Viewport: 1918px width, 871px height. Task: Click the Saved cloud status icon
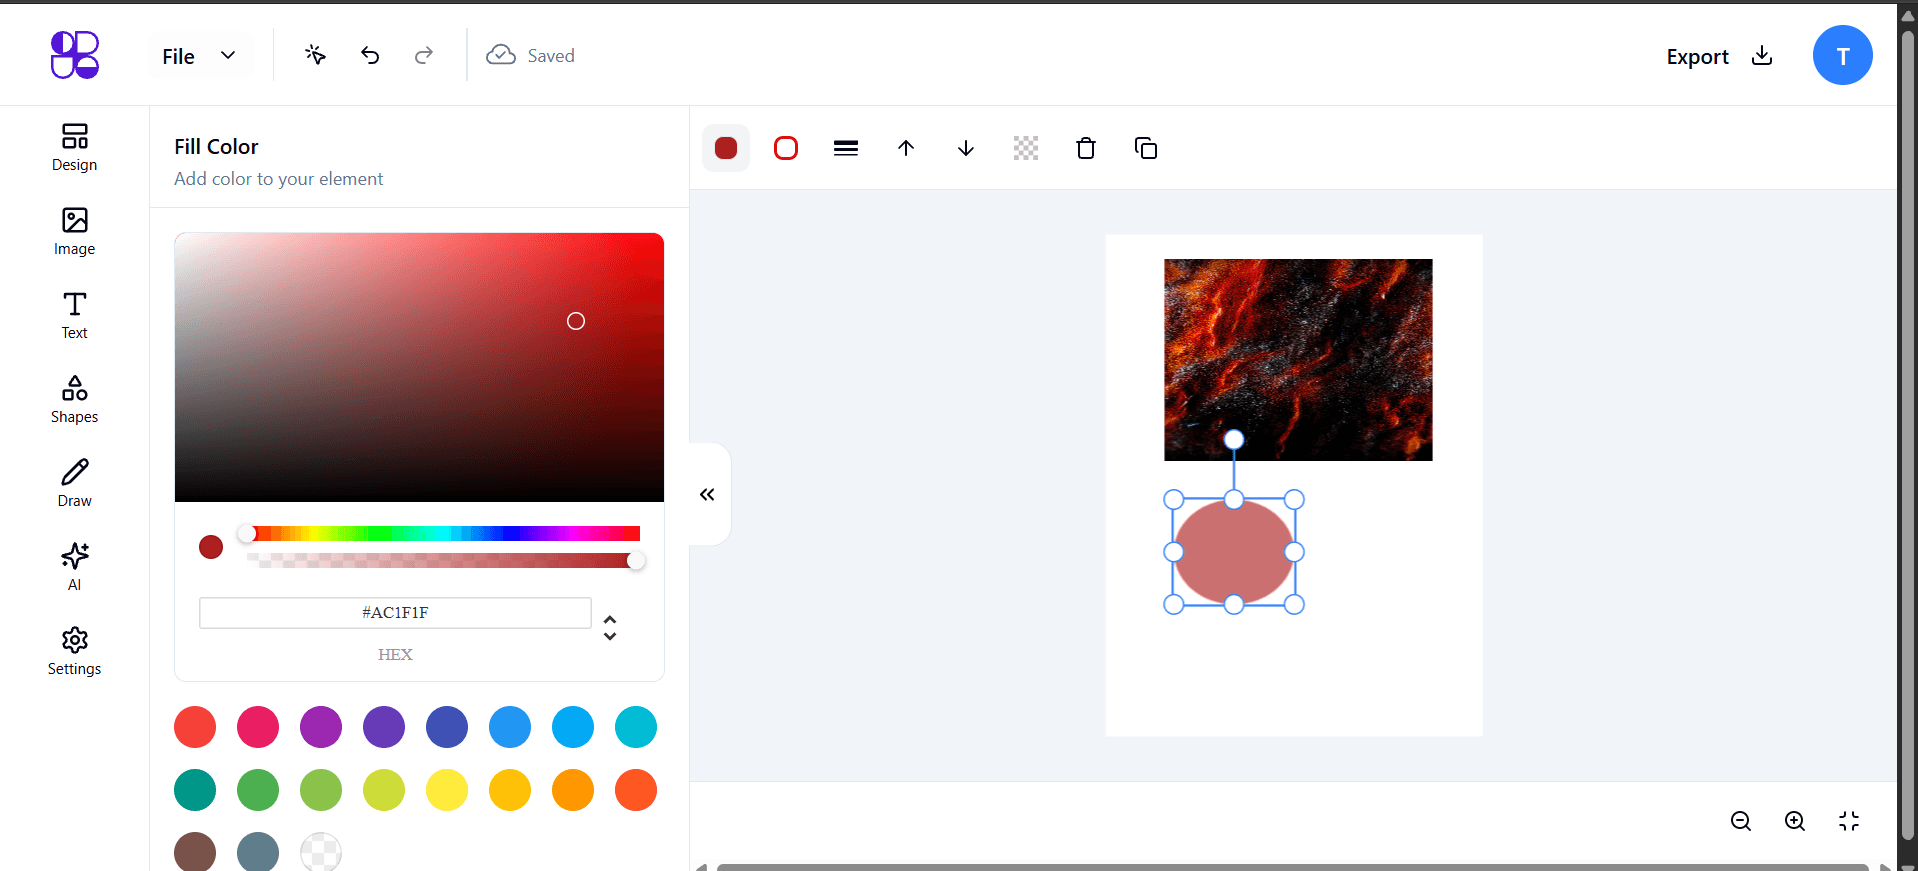click(501, 55)
